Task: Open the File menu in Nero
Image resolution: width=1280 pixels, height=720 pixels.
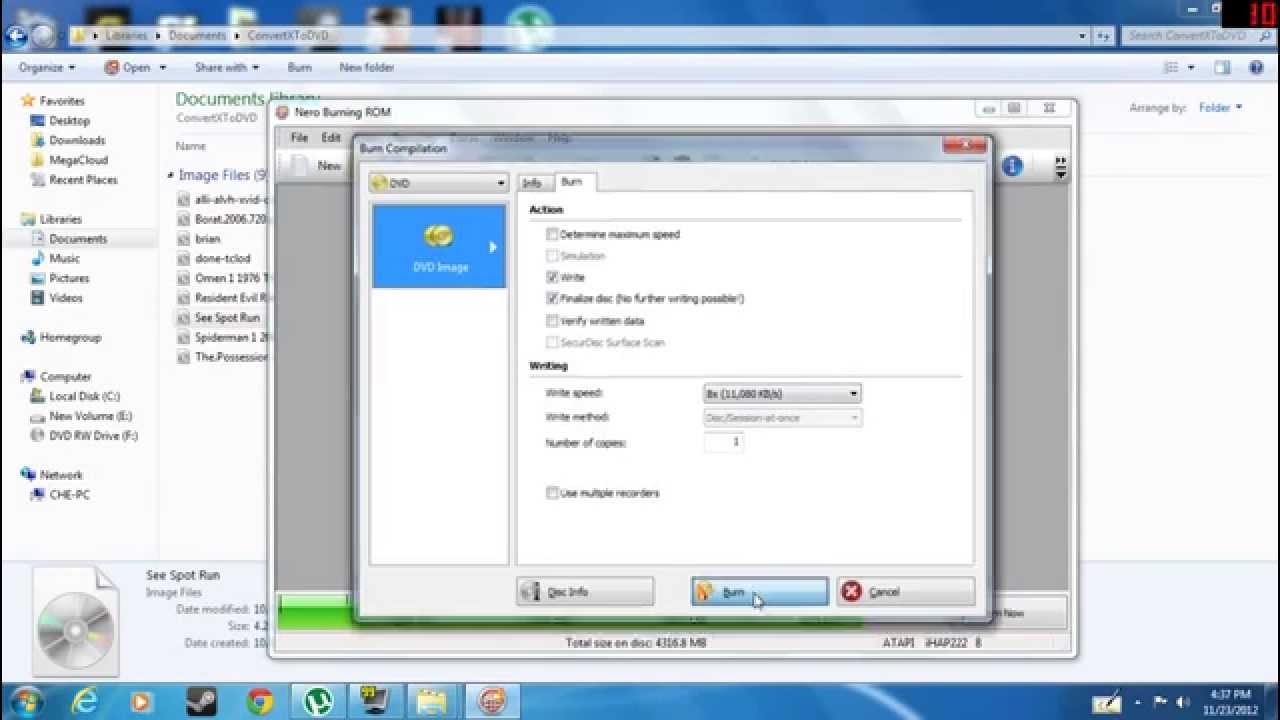Action: click(299, 138)
